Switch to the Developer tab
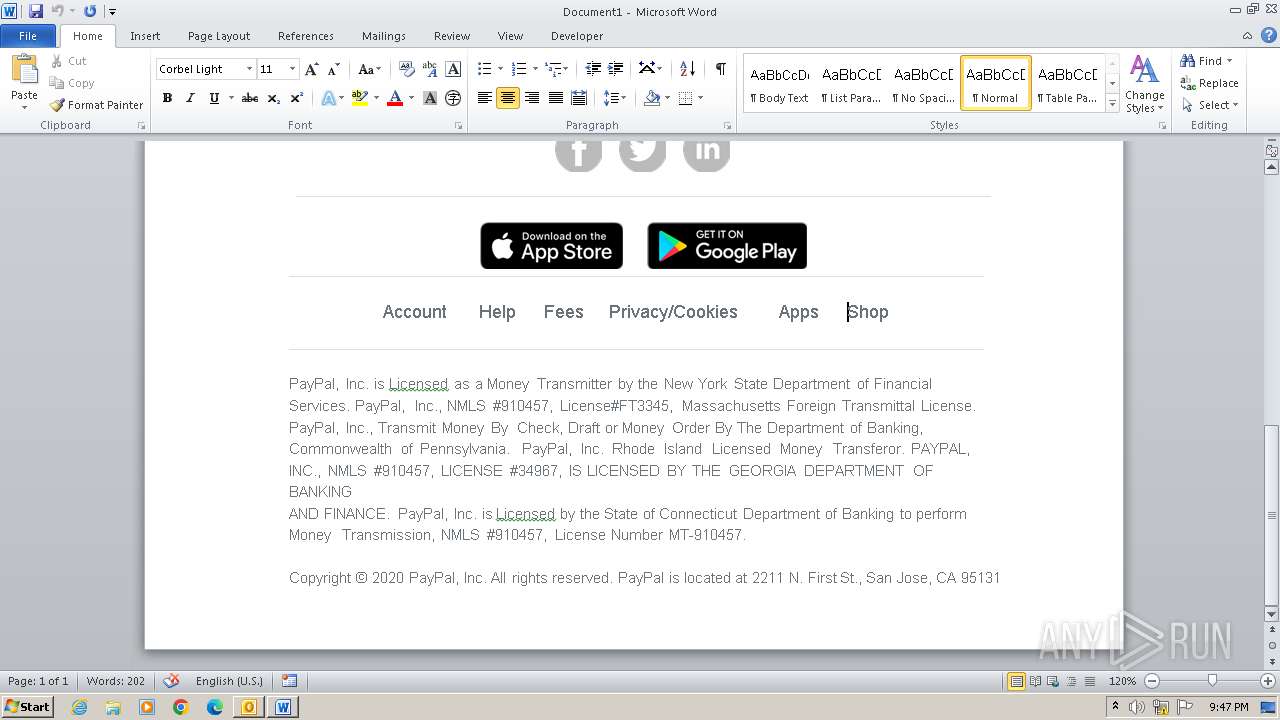The height and width of the screenshot is (720, 1280). [x=577, y=36]
